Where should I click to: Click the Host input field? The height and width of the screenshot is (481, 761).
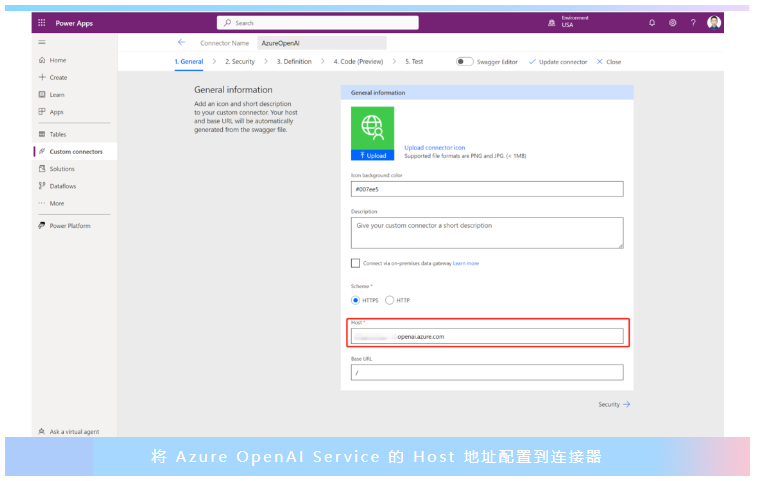point(487,336)
